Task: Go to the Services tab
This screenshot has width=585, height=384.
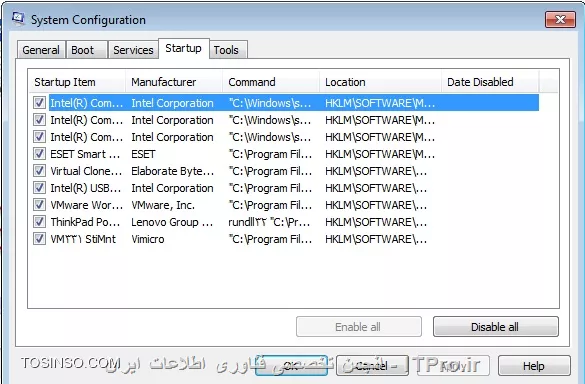Action: coord(133,50)
